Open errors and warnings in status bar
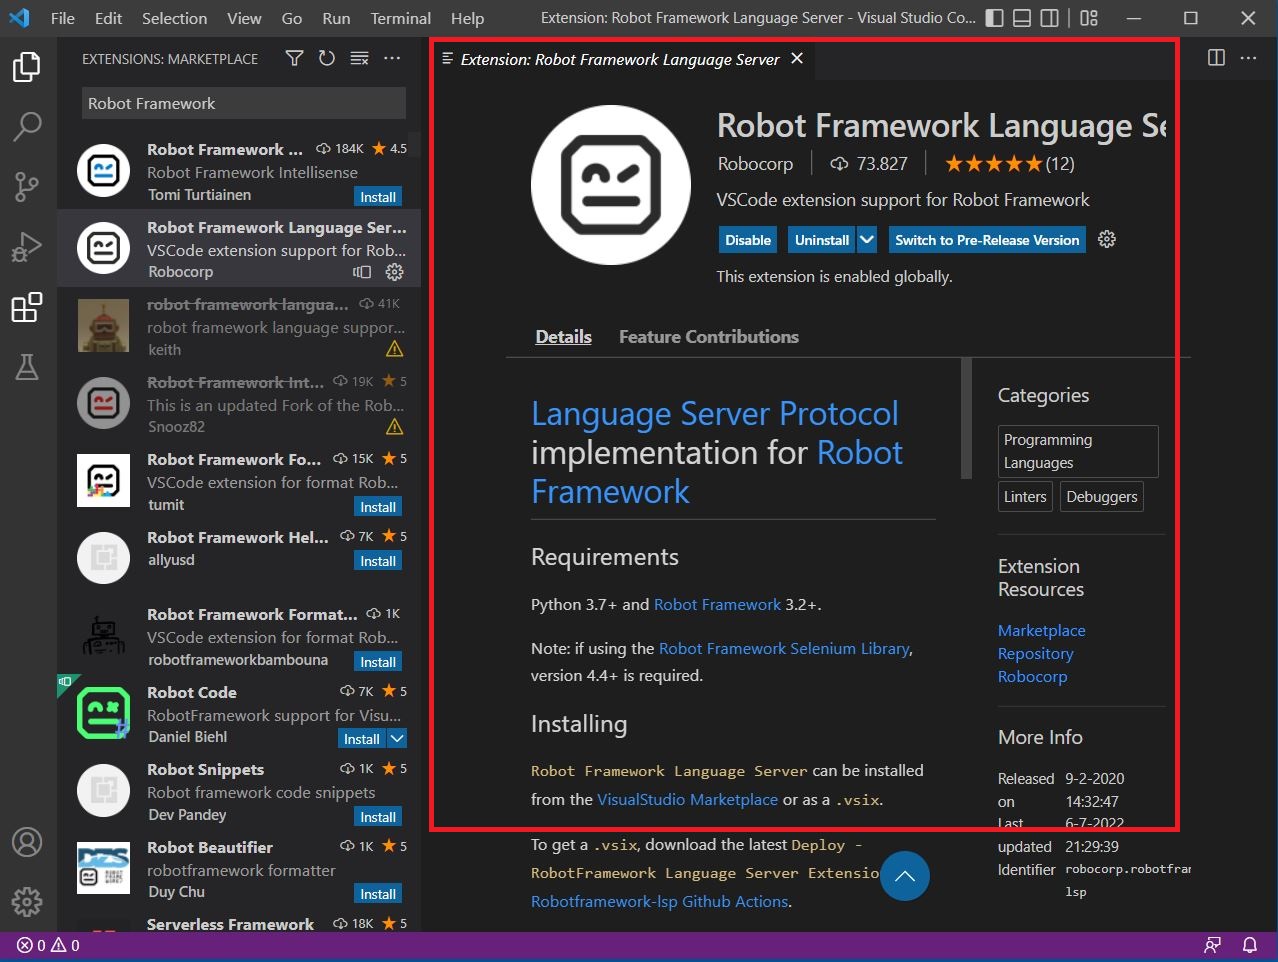The height and width of the screenshot is (962, 1278). [48, 945]
